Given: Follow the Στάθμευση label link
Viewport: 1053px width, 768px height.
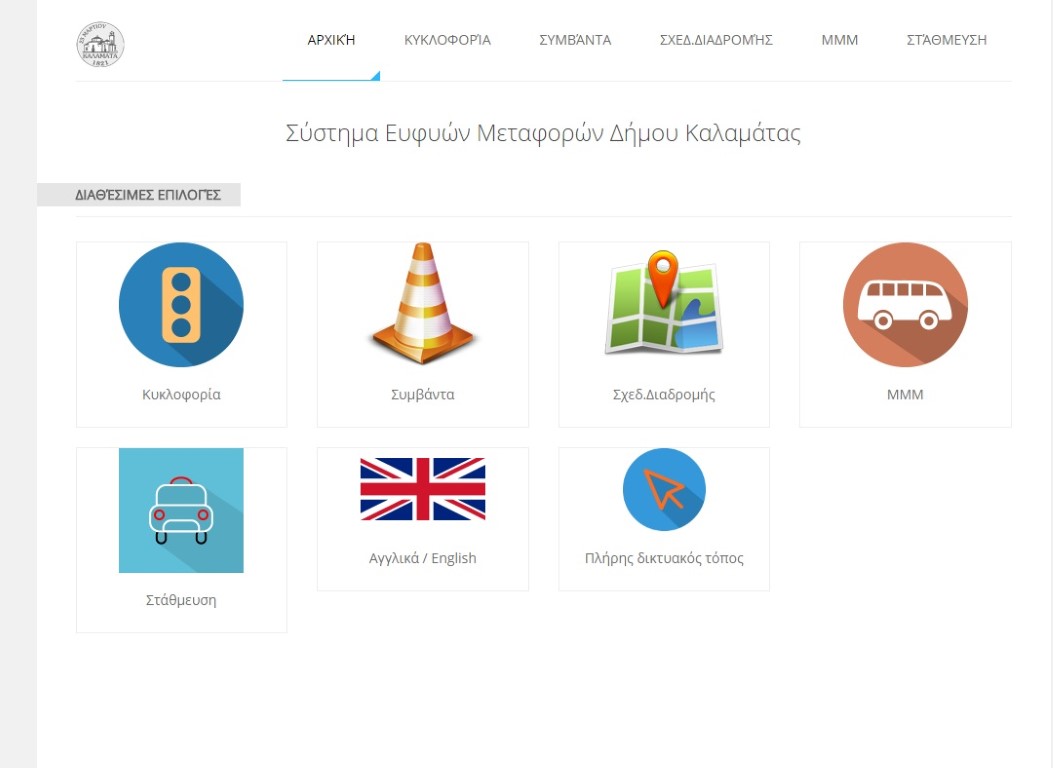Looking at the screenshot, I should pyautogui.click(x=181, y=600).
